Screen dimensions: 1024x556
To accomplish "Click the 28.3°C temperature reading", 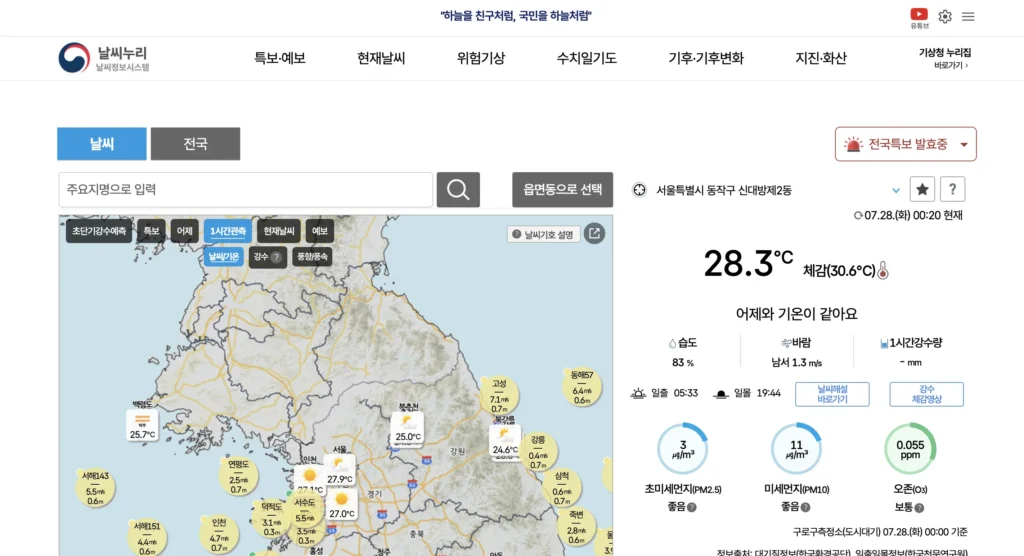I will [748, 263].
